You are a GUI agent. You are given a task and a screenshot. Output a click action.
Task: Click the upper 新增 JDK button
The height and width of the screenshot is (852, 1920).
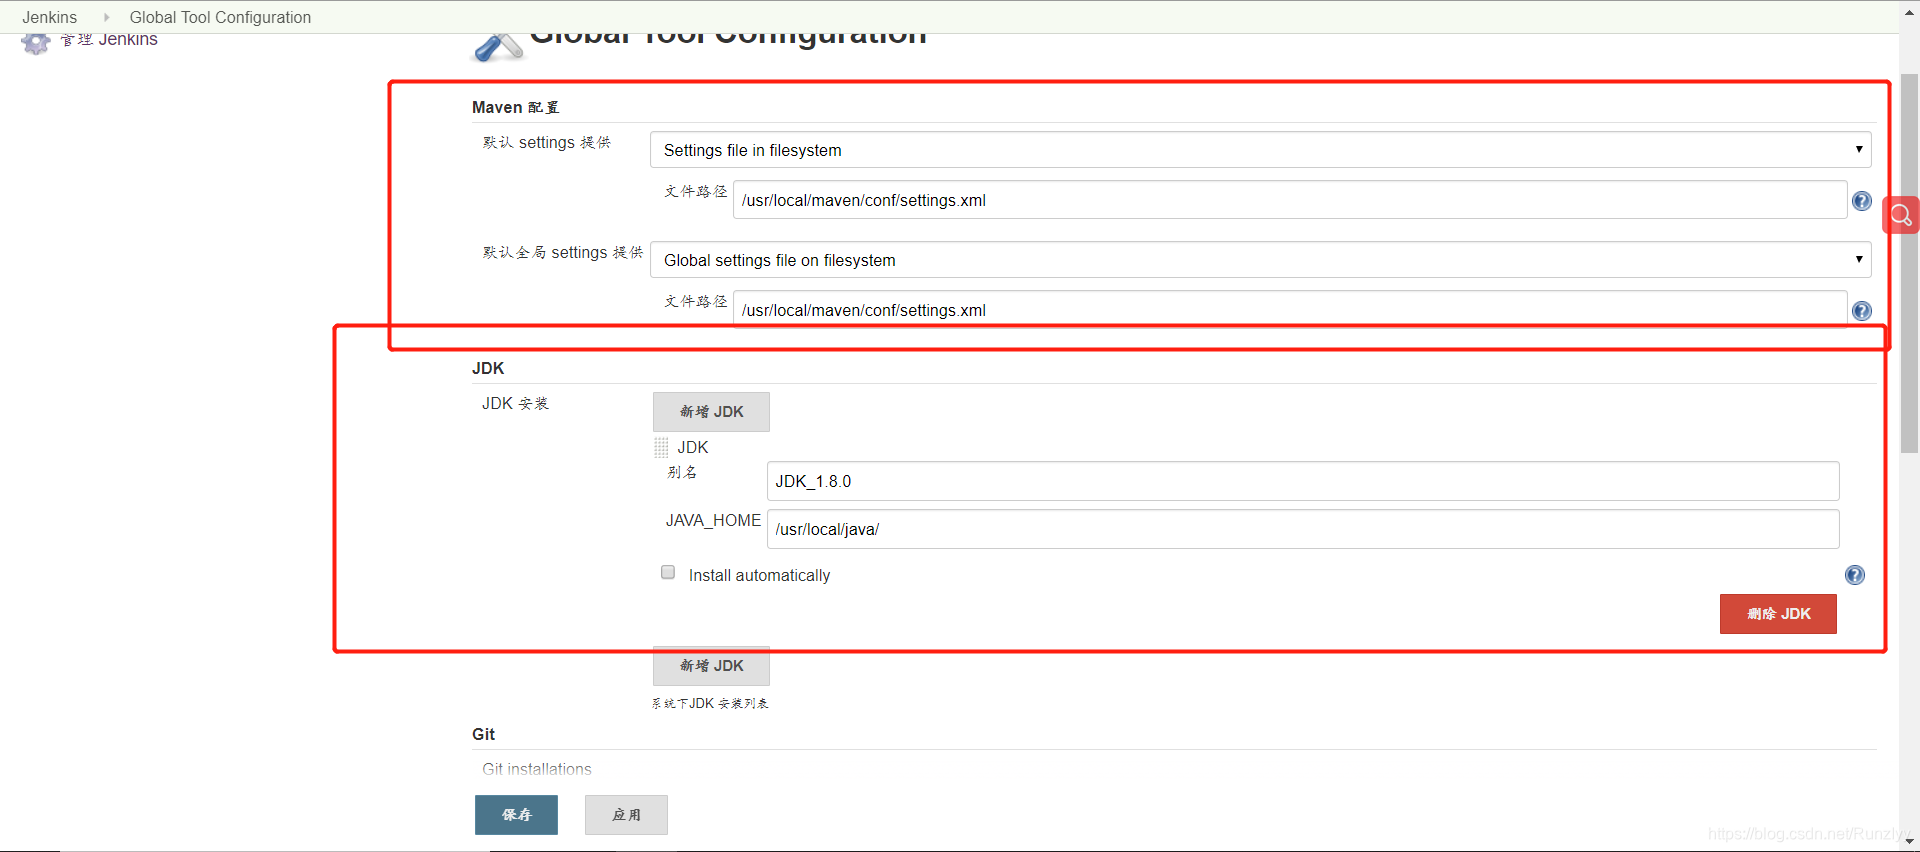[711, 412]
